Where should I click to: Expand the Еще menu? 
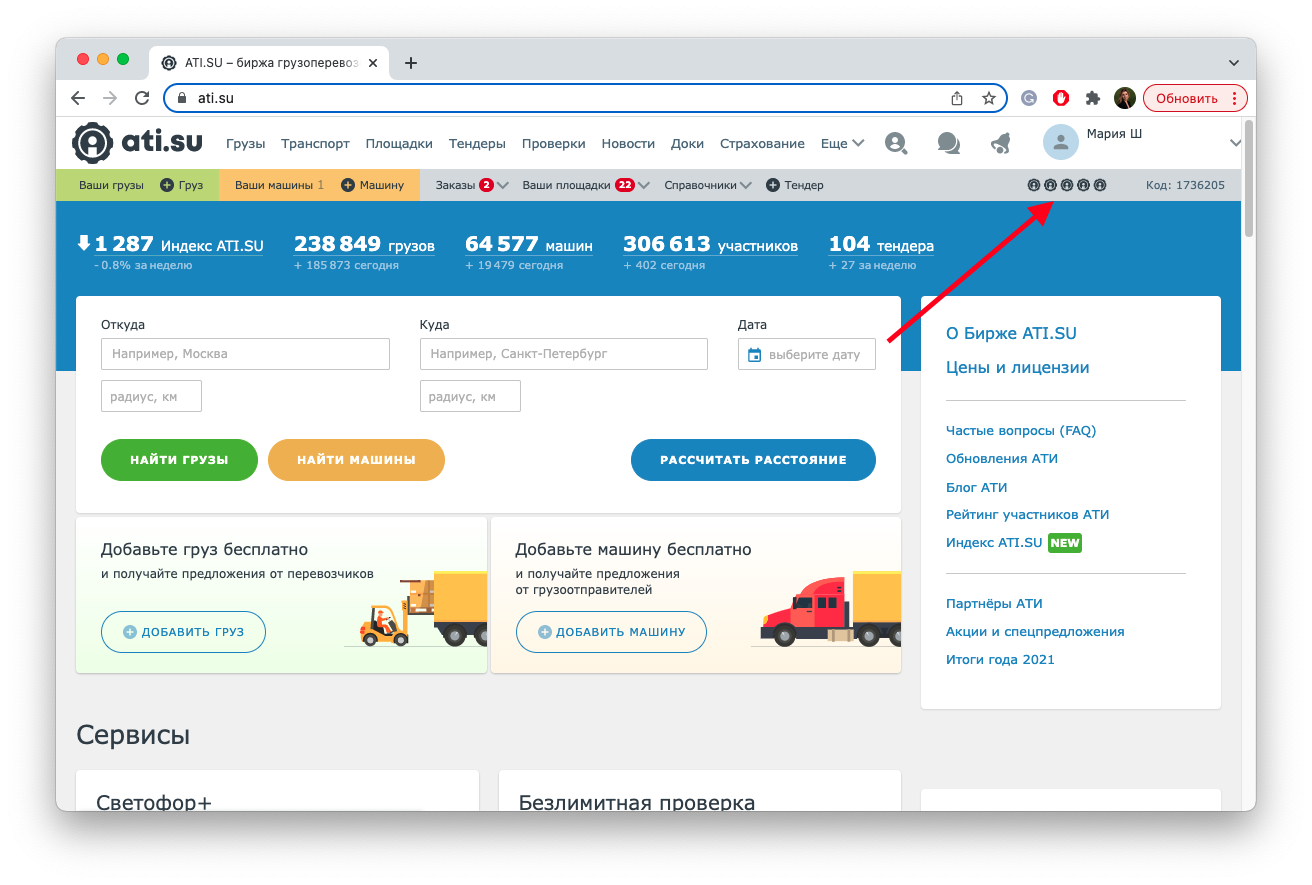coord(842,144)
